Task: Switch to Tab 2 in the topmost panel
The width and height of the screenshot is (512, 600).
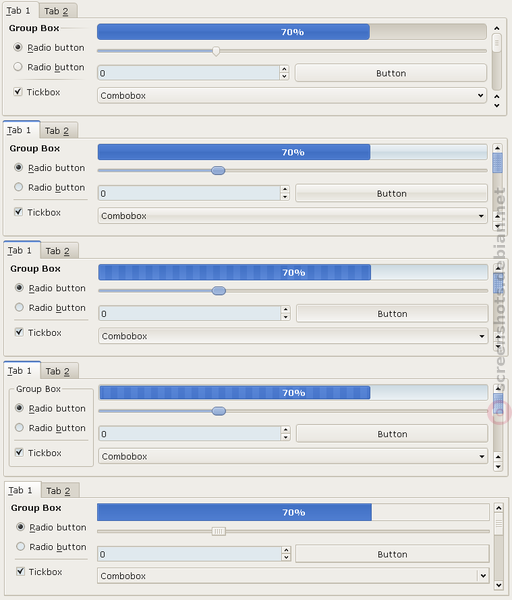Action: 57,11
